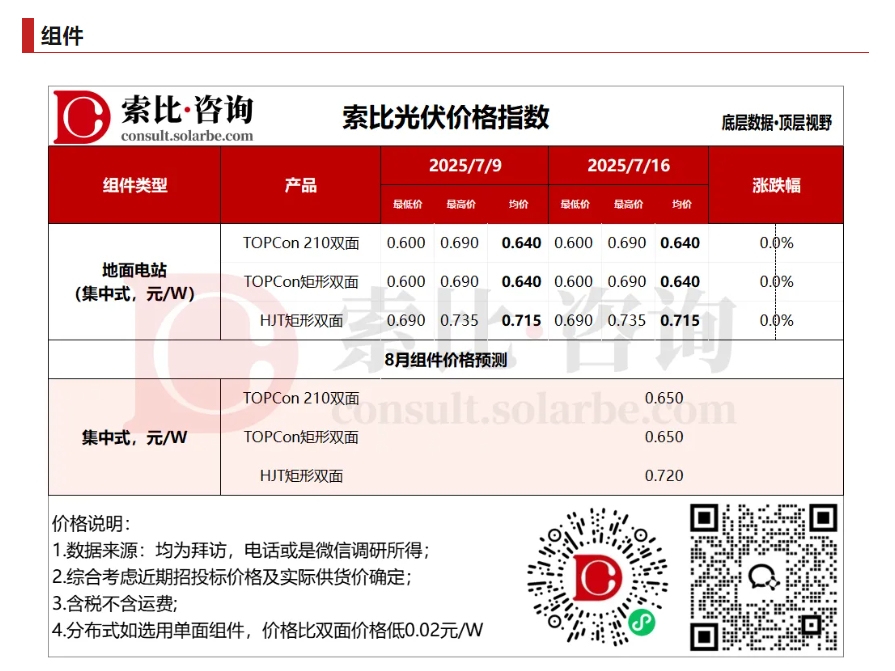The height and width of the screenshot is (671, 895).
Task: Click the 产品 column header
Action: tap(301, 185)
